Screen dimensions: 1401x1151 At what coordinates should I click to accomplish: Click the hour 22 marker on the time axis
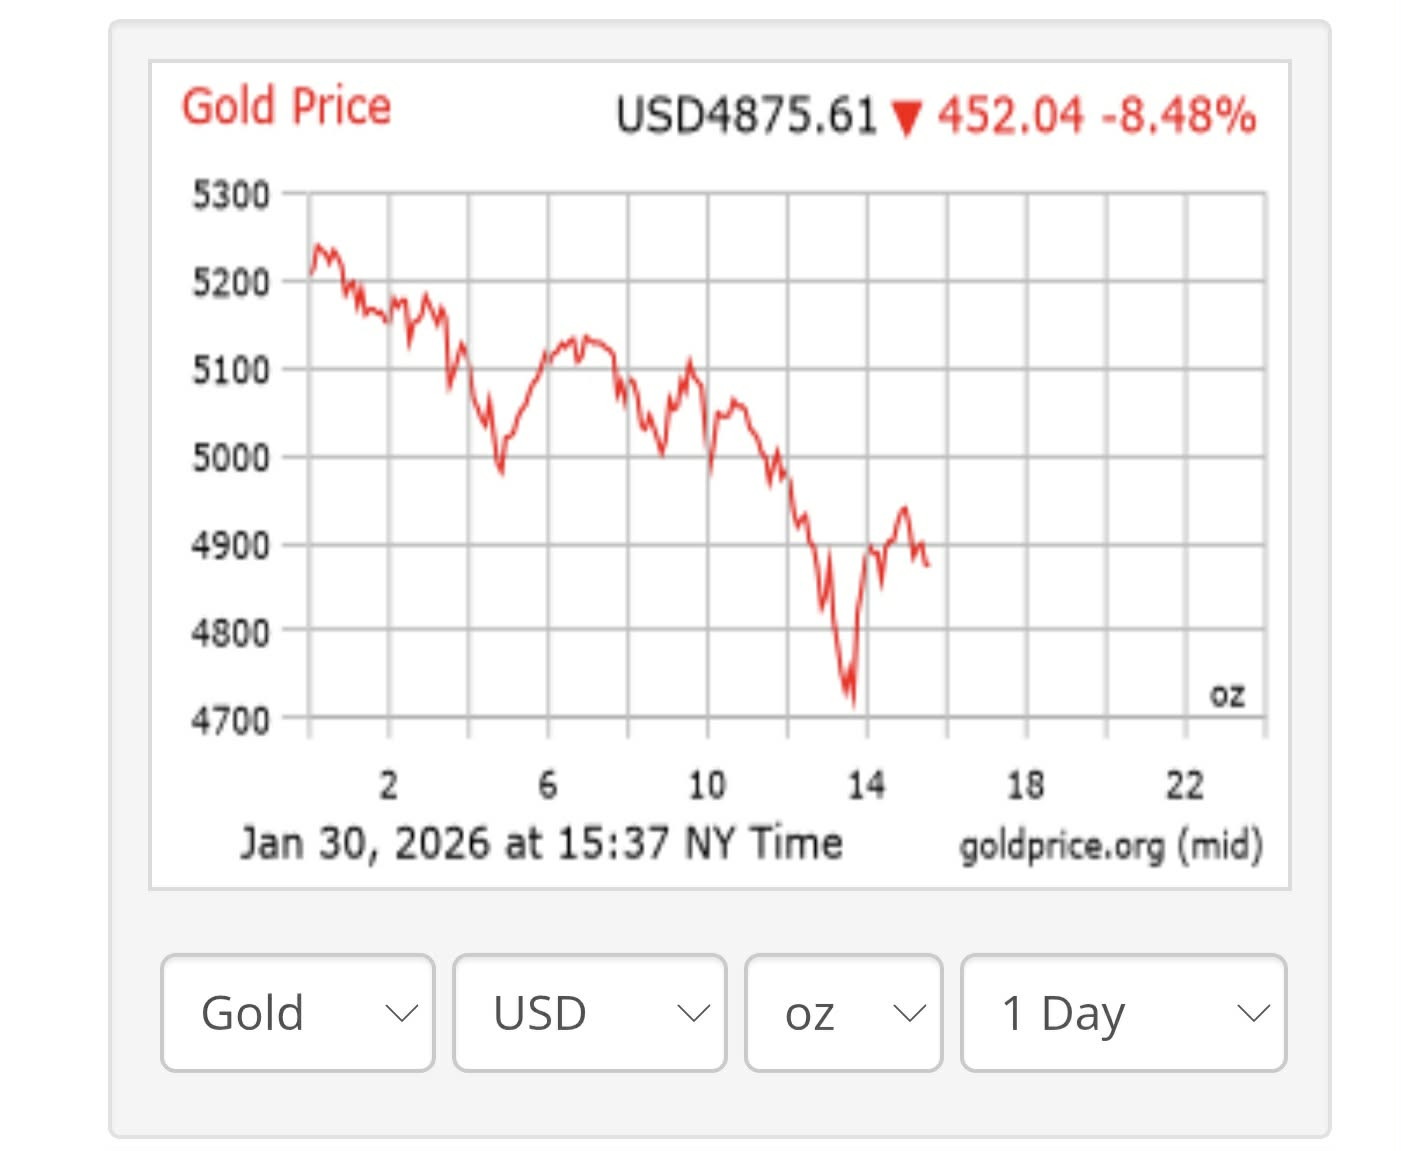(x=1185, y=786)
